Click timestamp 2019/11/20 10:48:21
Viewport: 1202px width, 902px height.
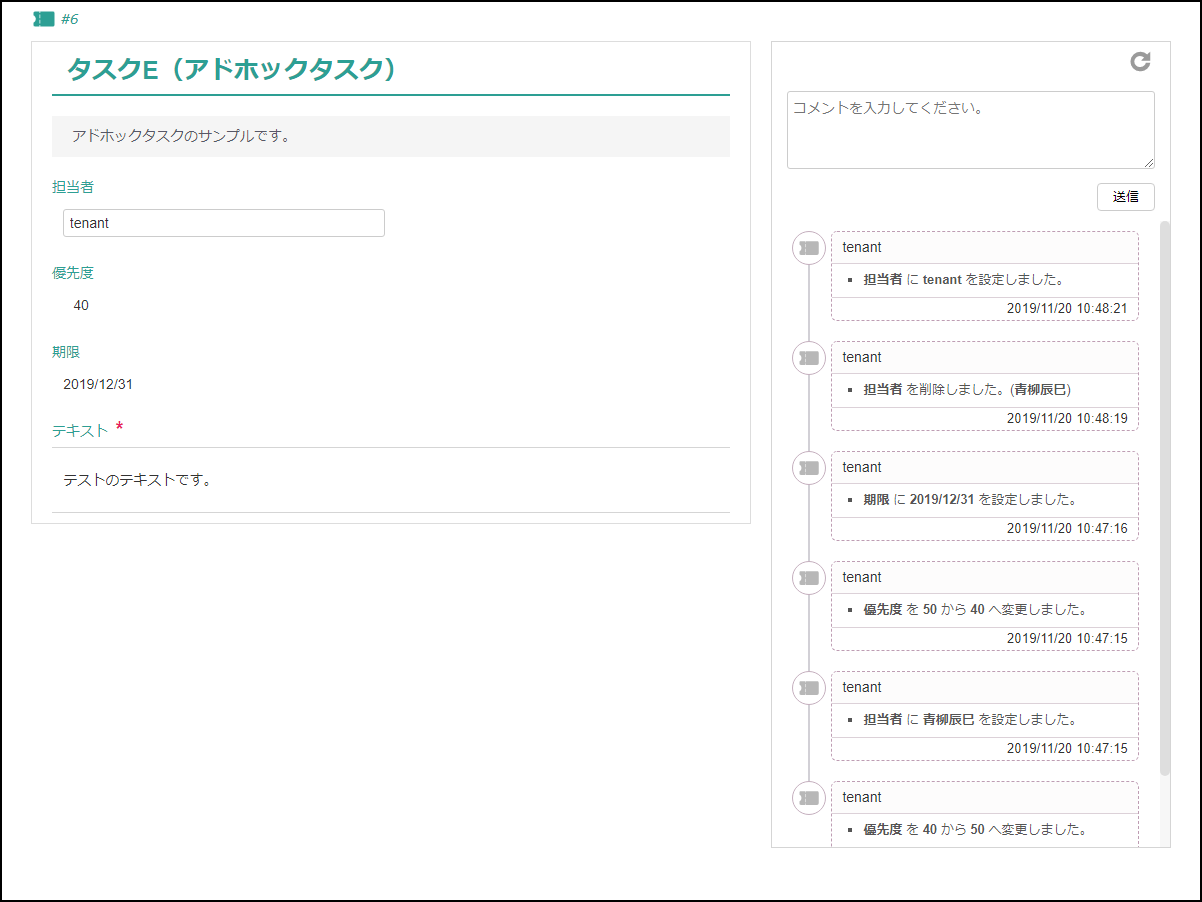[x=1067, y=308]
